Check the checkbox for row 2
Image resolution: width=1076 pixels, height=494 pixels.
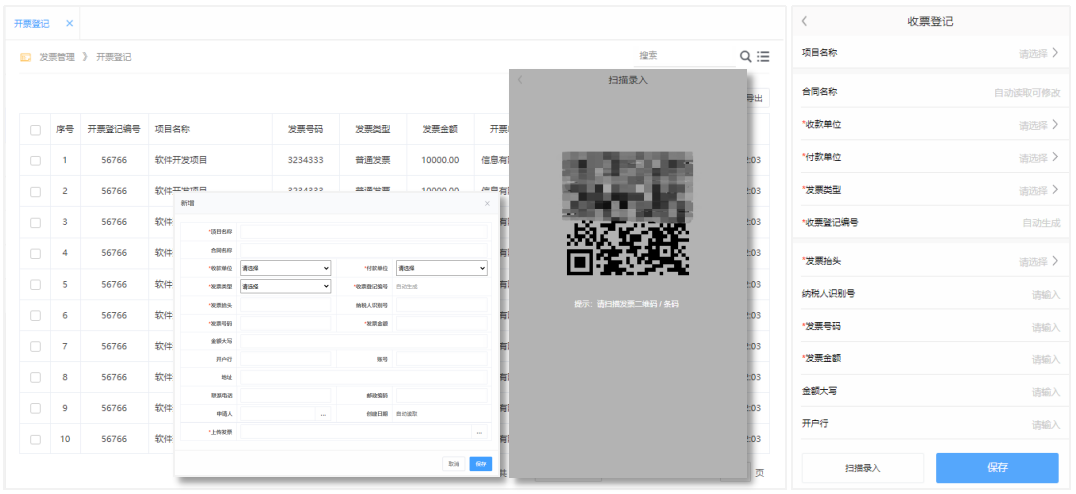click(35, 191)
